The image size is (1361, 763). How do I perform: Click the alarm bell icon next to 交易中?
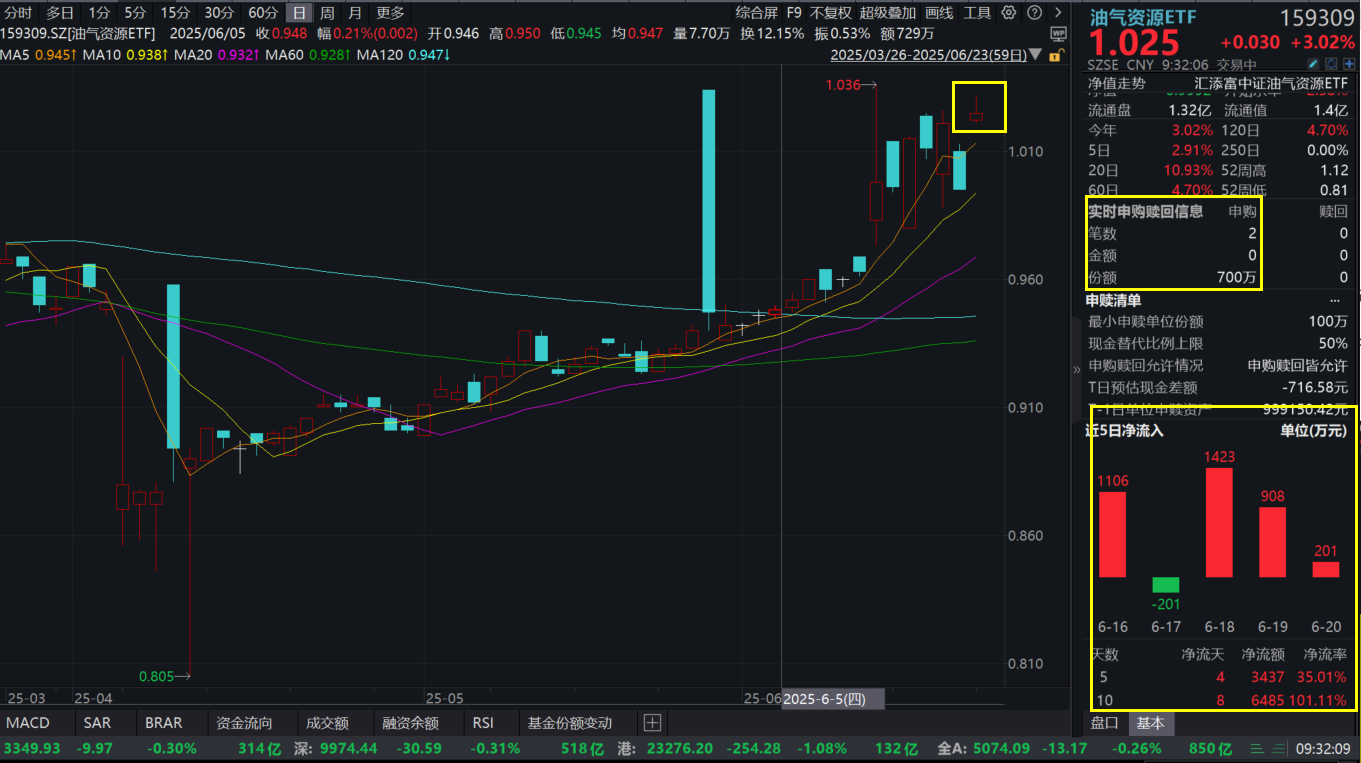pyautogui.click(x=1331, y=63)
